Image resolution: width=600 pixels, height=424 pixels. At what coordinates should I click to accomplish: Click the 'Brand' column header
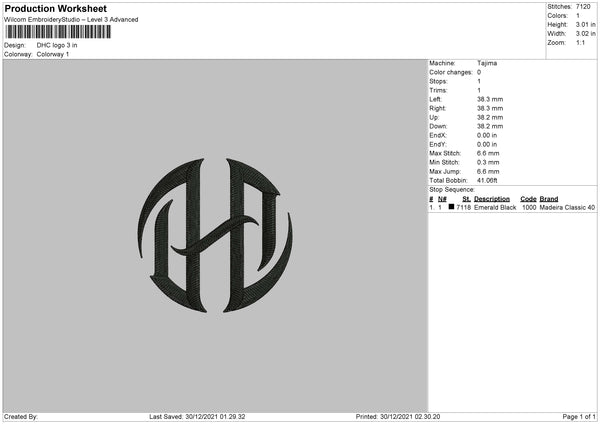(x=549, y=199)
